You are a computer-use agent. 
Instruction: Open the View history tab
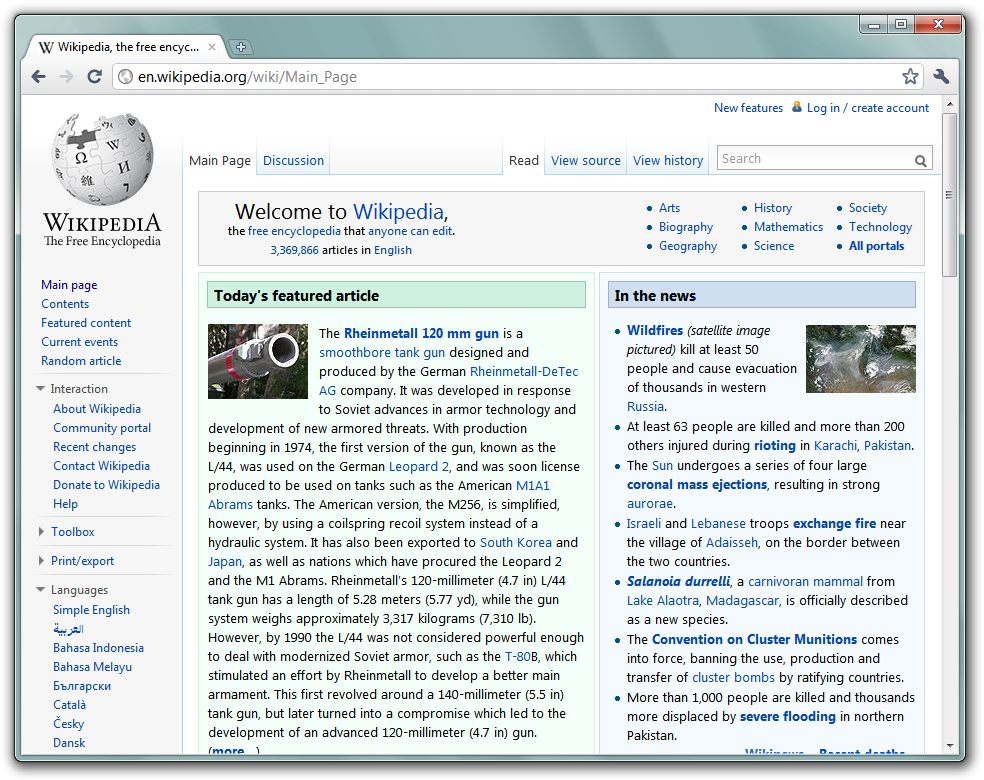pos(667,161)
